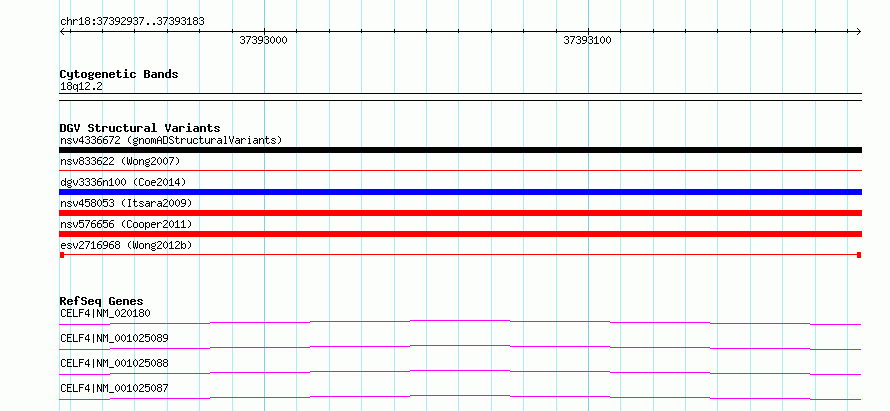This screenshot has height=411, width=890.
Task: Click the nsv4336672 (gnomADStructuralVariants) label
Action: pyautogui.click(x=171, y=140)
